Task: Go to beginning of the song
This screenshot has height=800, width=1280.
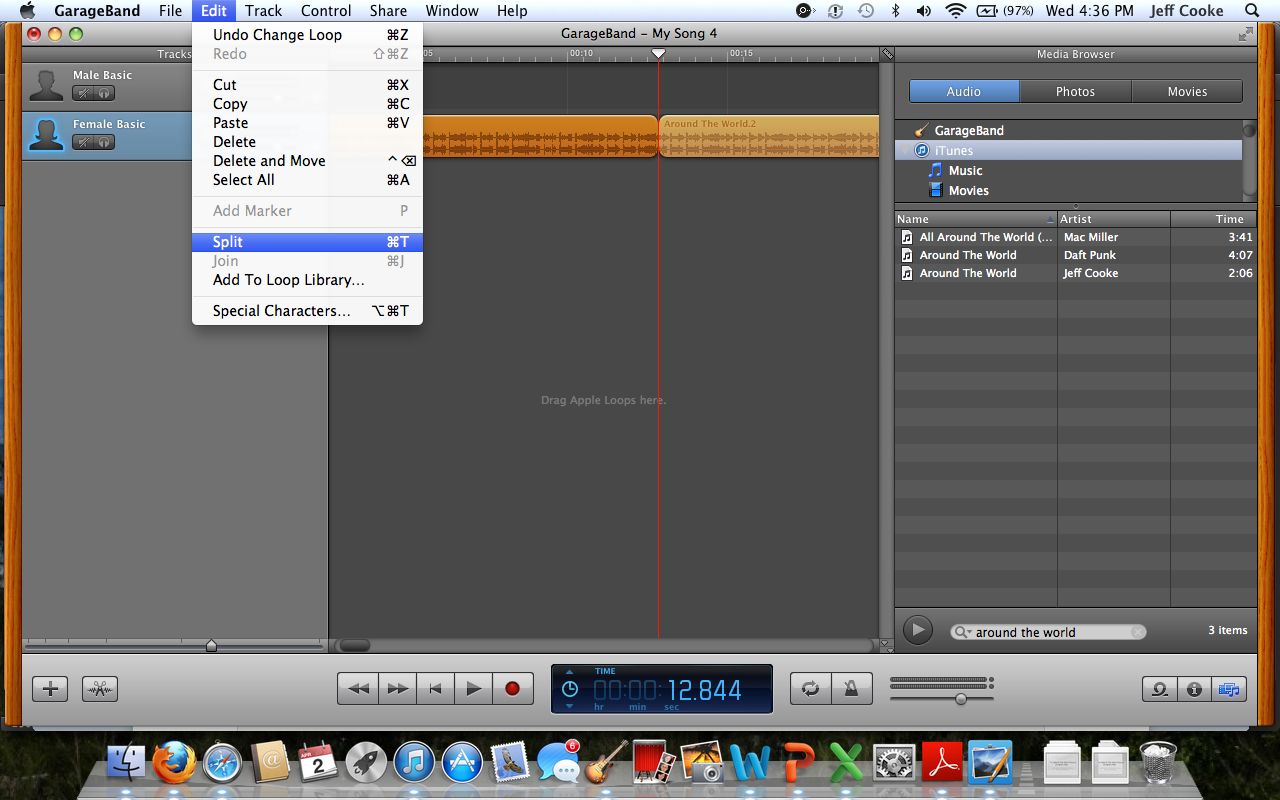Action: click(x=435, y=688)
